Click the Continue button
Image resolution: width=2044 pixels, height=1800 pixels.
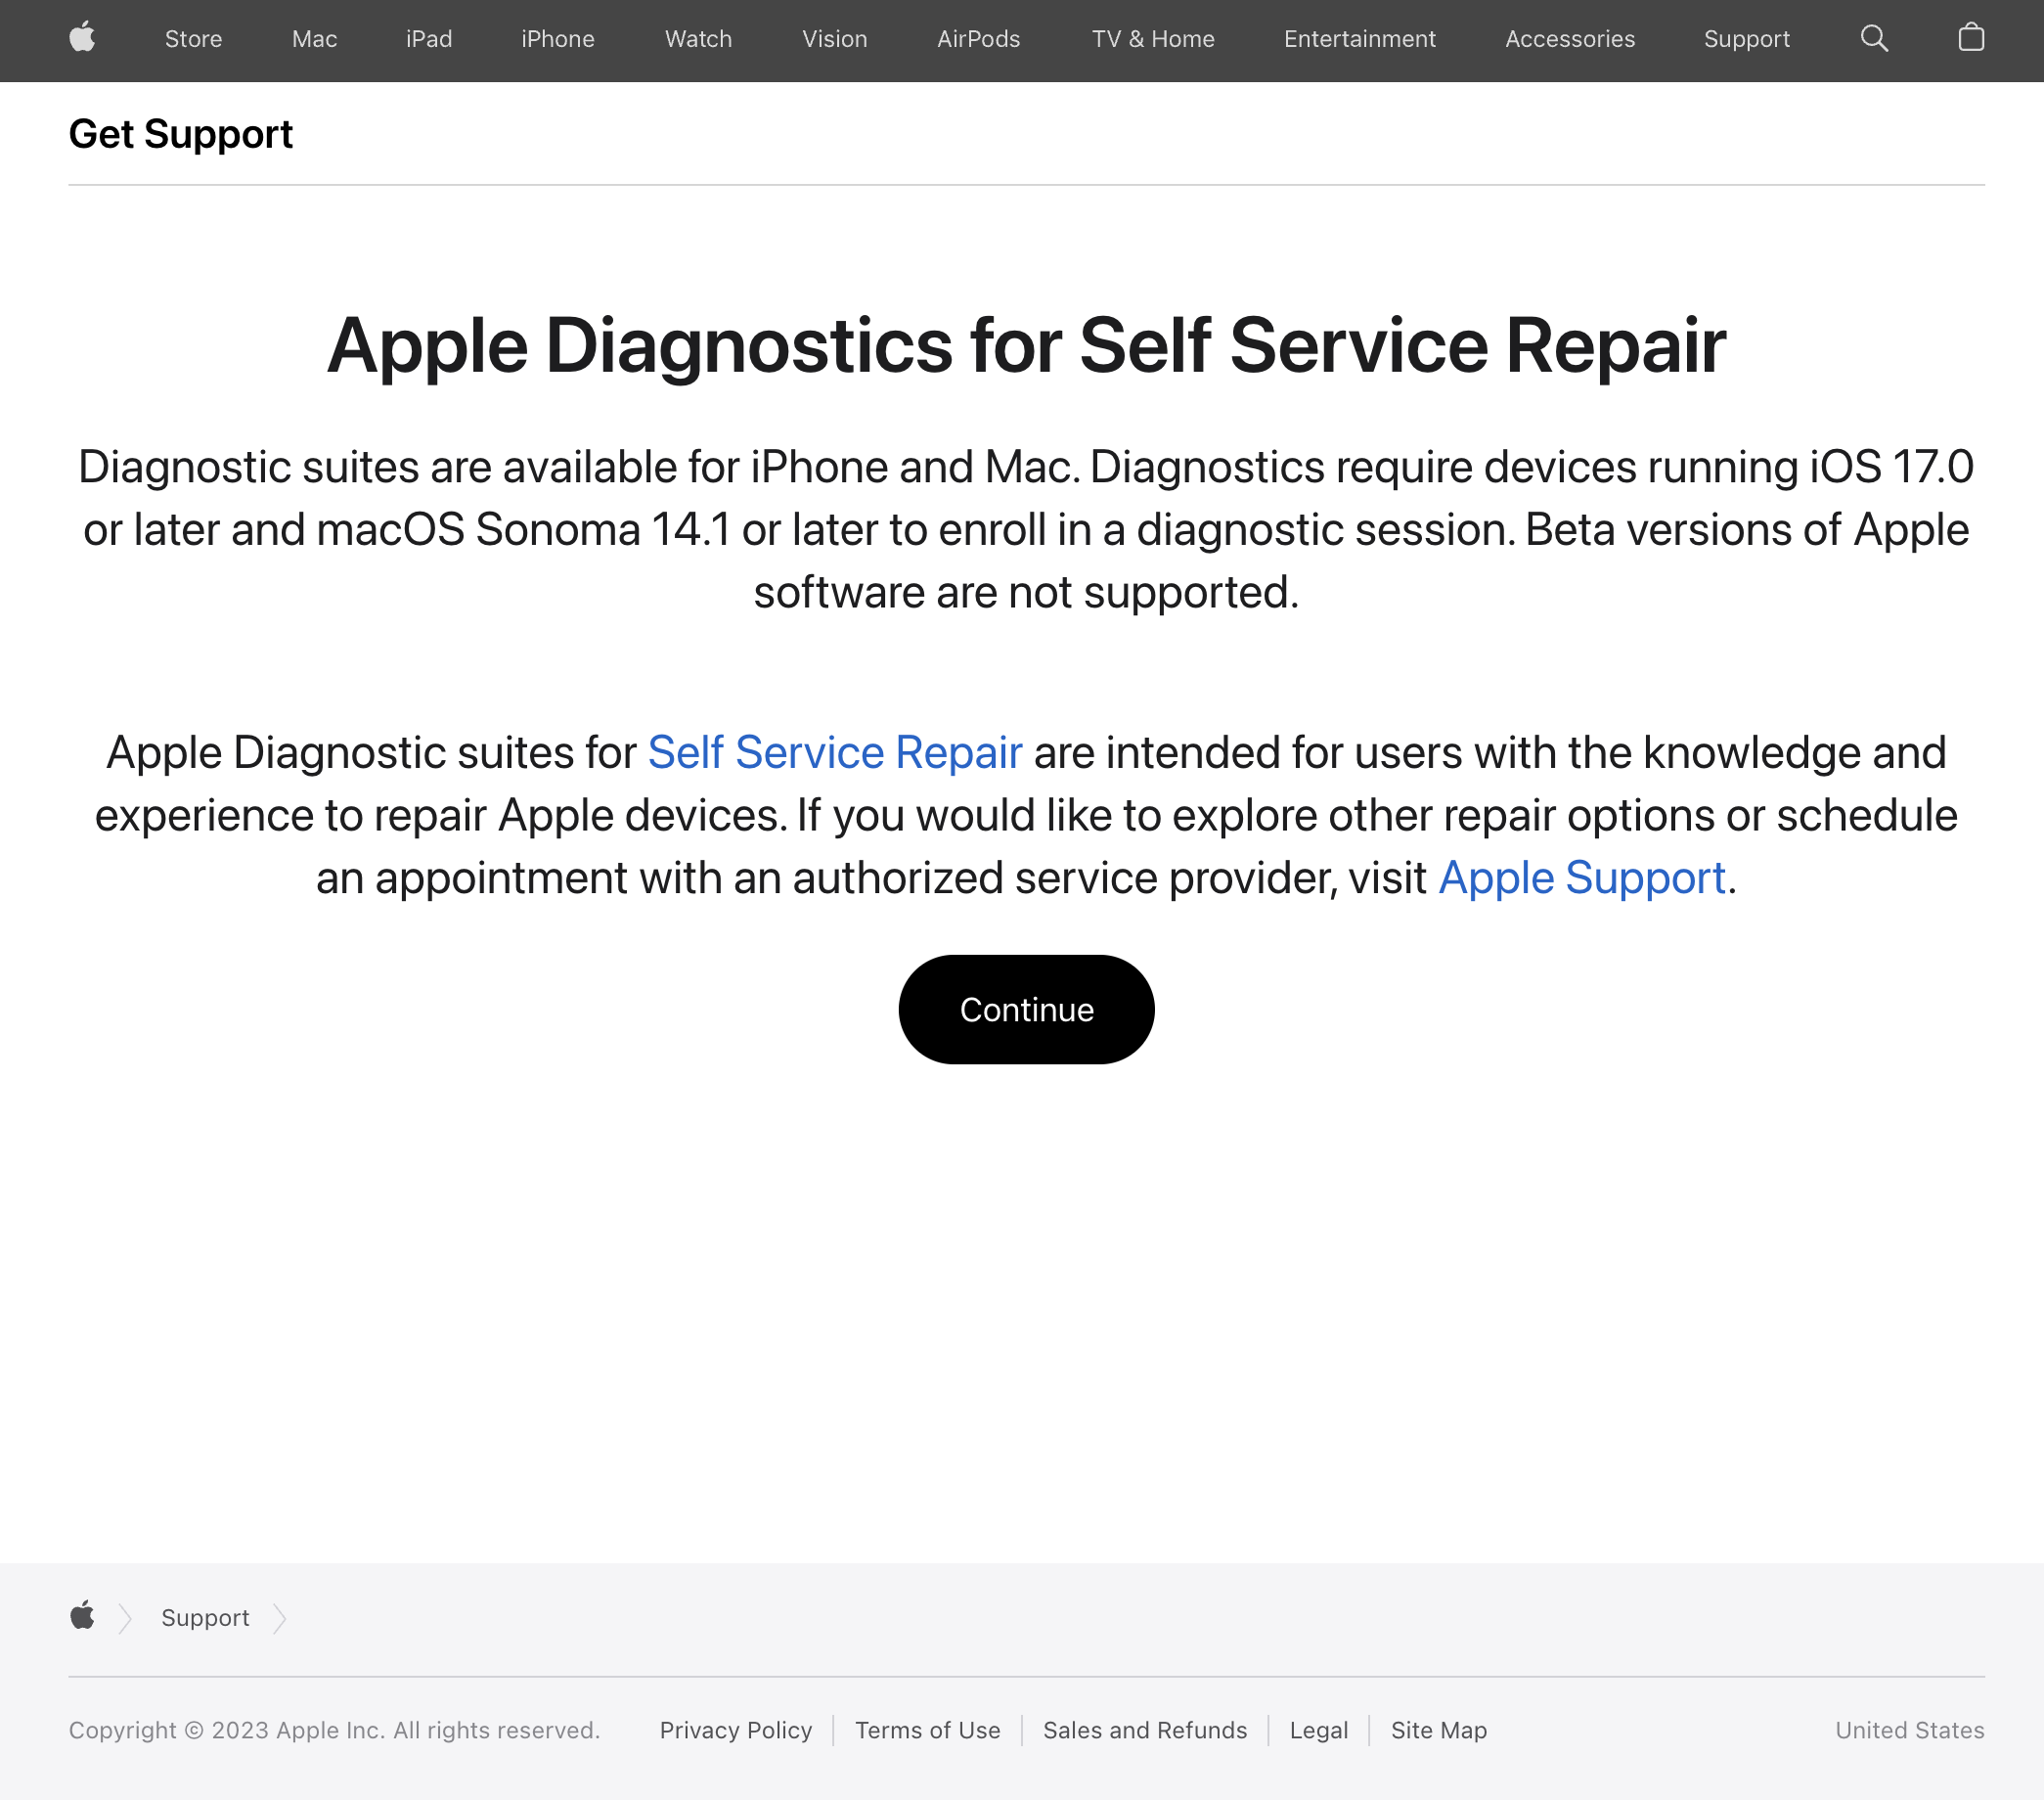coord(1026,1009)
